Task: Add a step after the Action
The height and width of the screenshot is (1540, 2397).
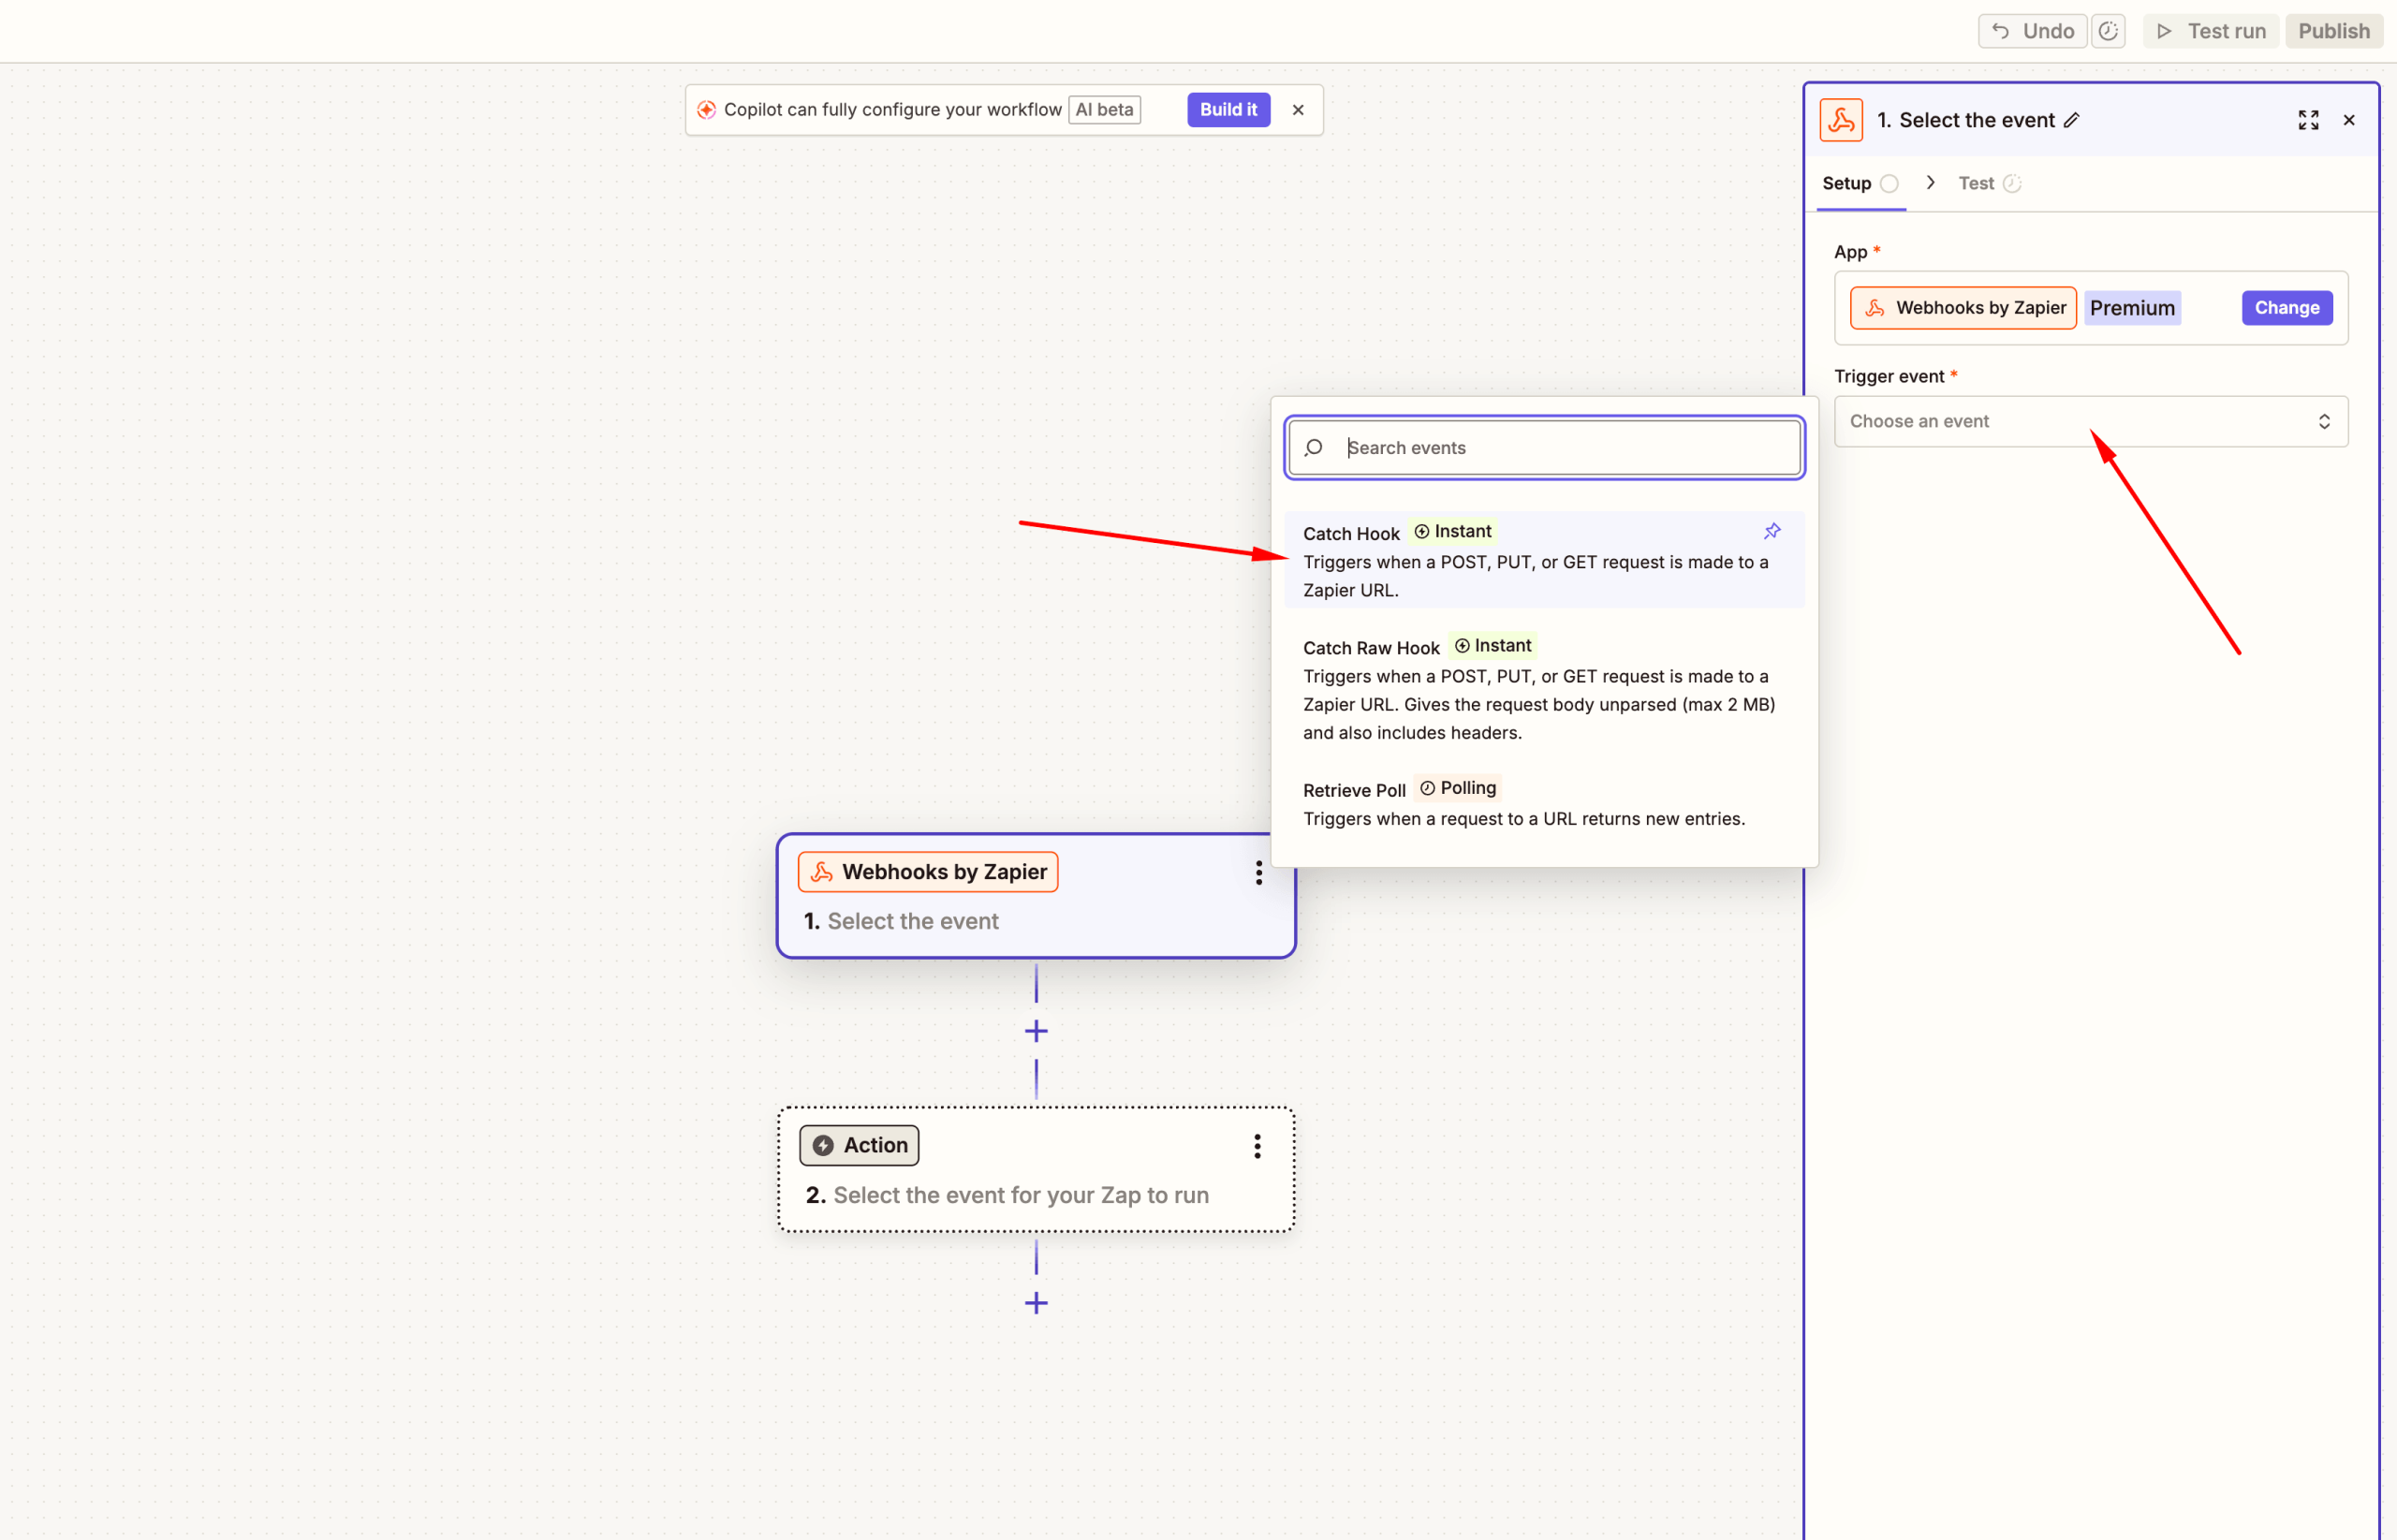Action: click(1036, 1303)
